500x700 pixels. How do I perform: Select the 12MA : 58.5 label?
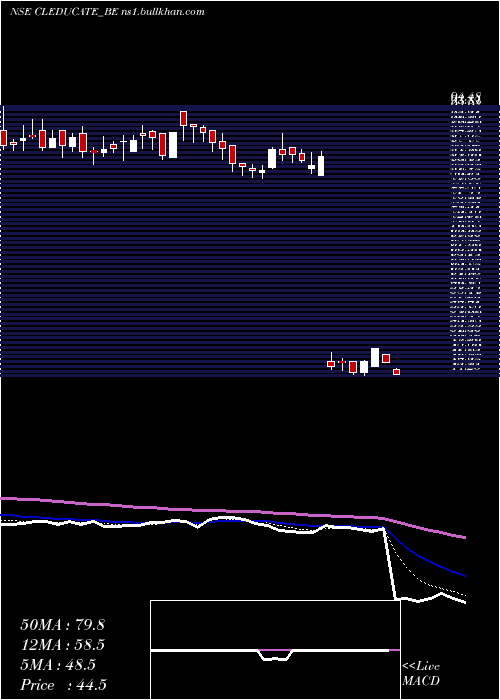tap(62, 645)
